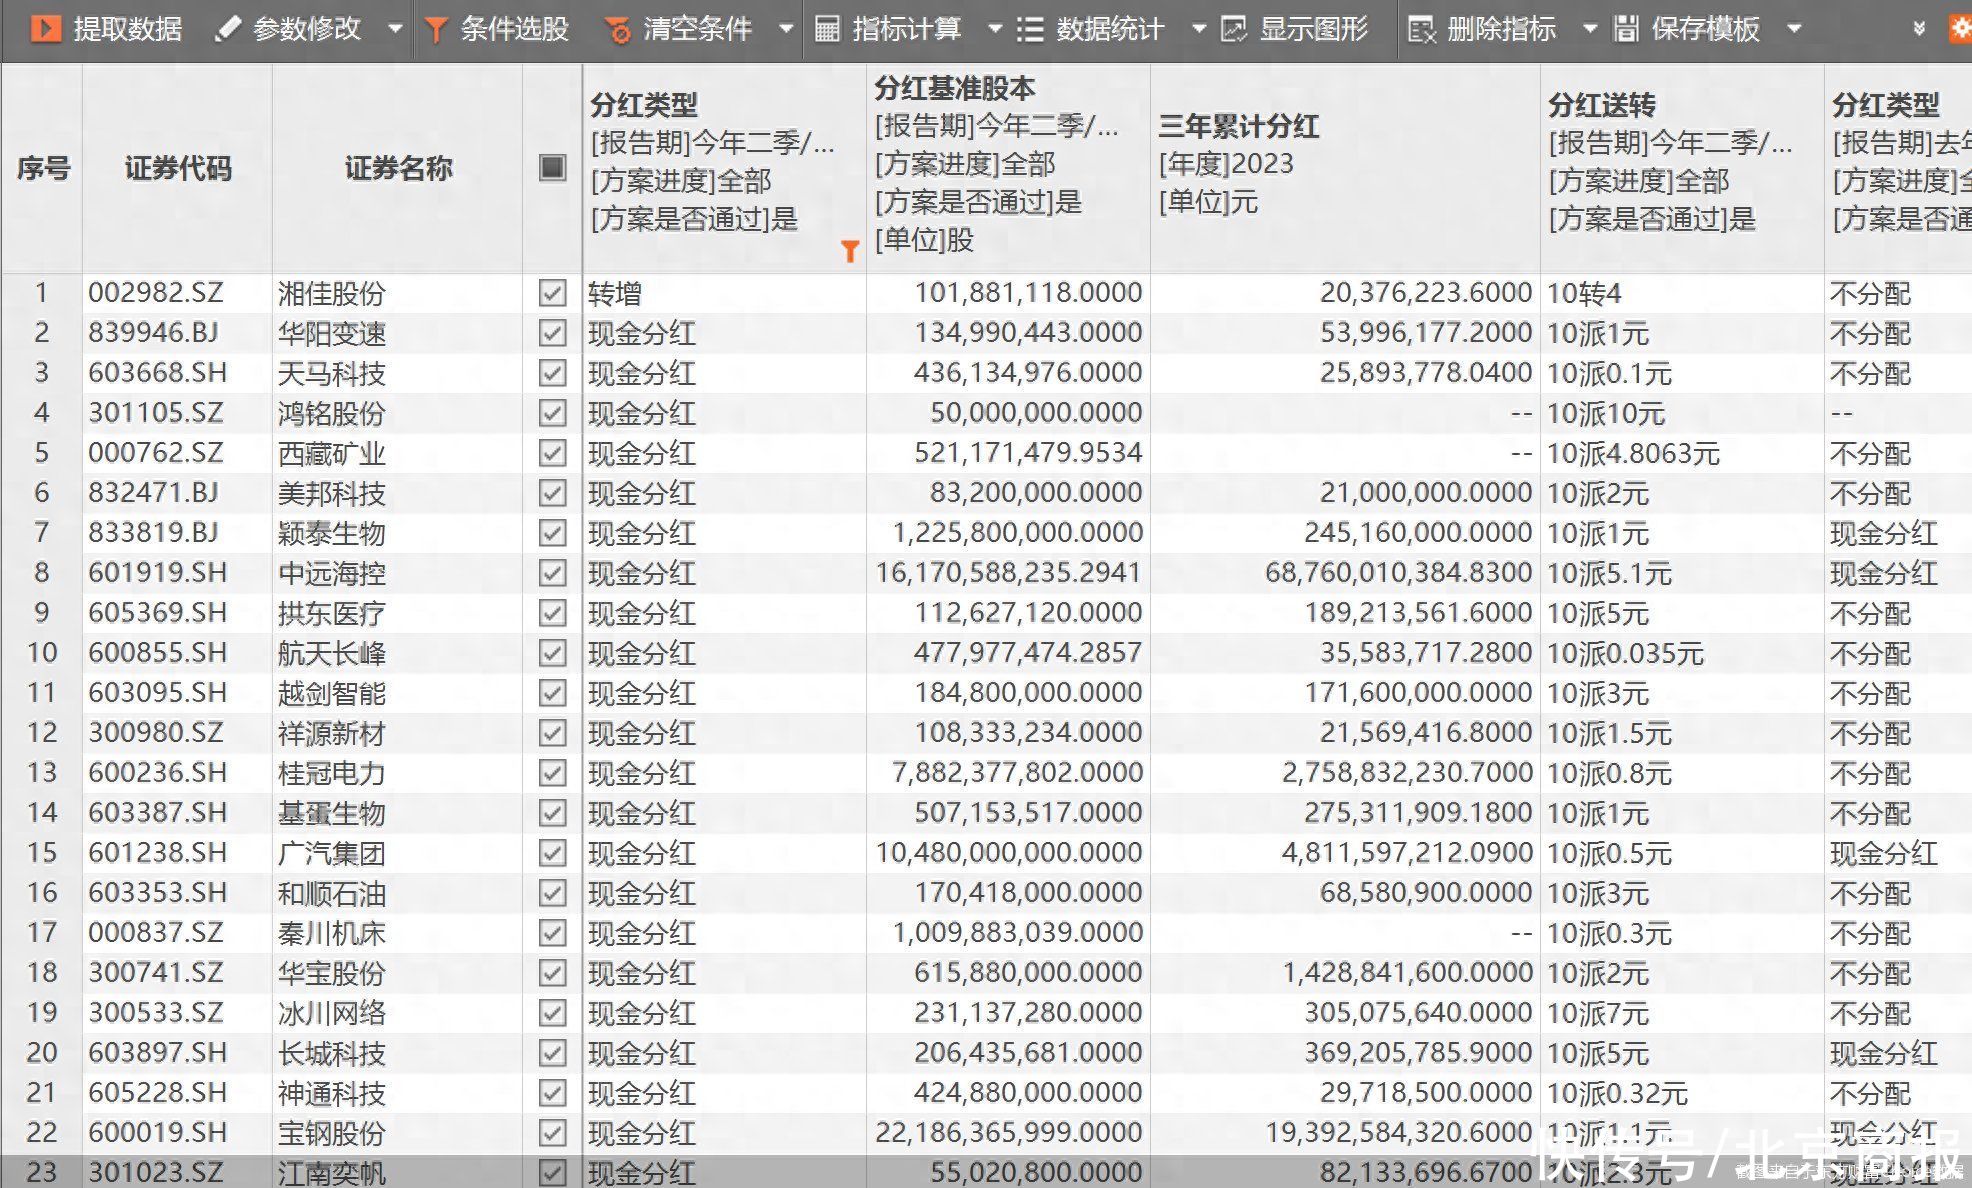Open the orange settings gear icon
Viewport: 1972px width, 1188px height.
click(1960, 29)
